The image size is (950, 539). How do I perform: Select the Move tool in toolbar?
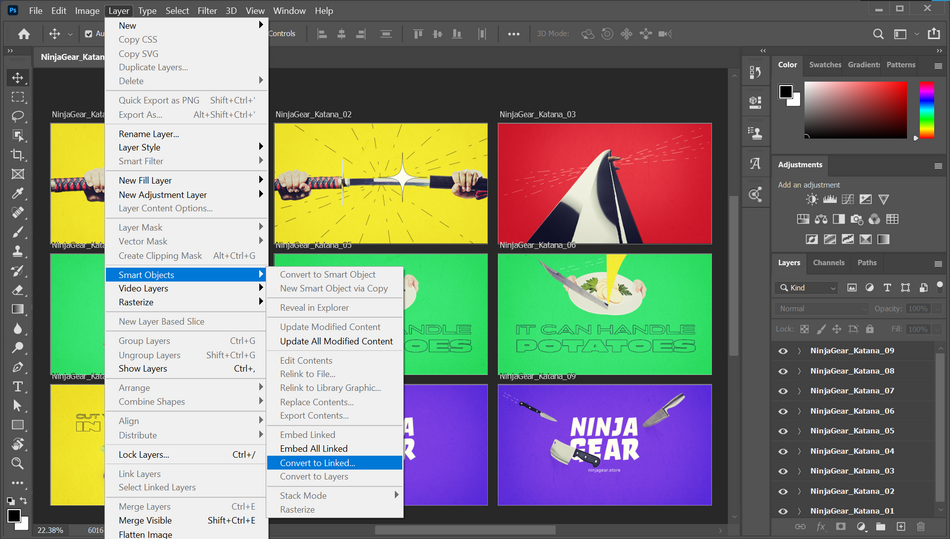tap(18, 78)
